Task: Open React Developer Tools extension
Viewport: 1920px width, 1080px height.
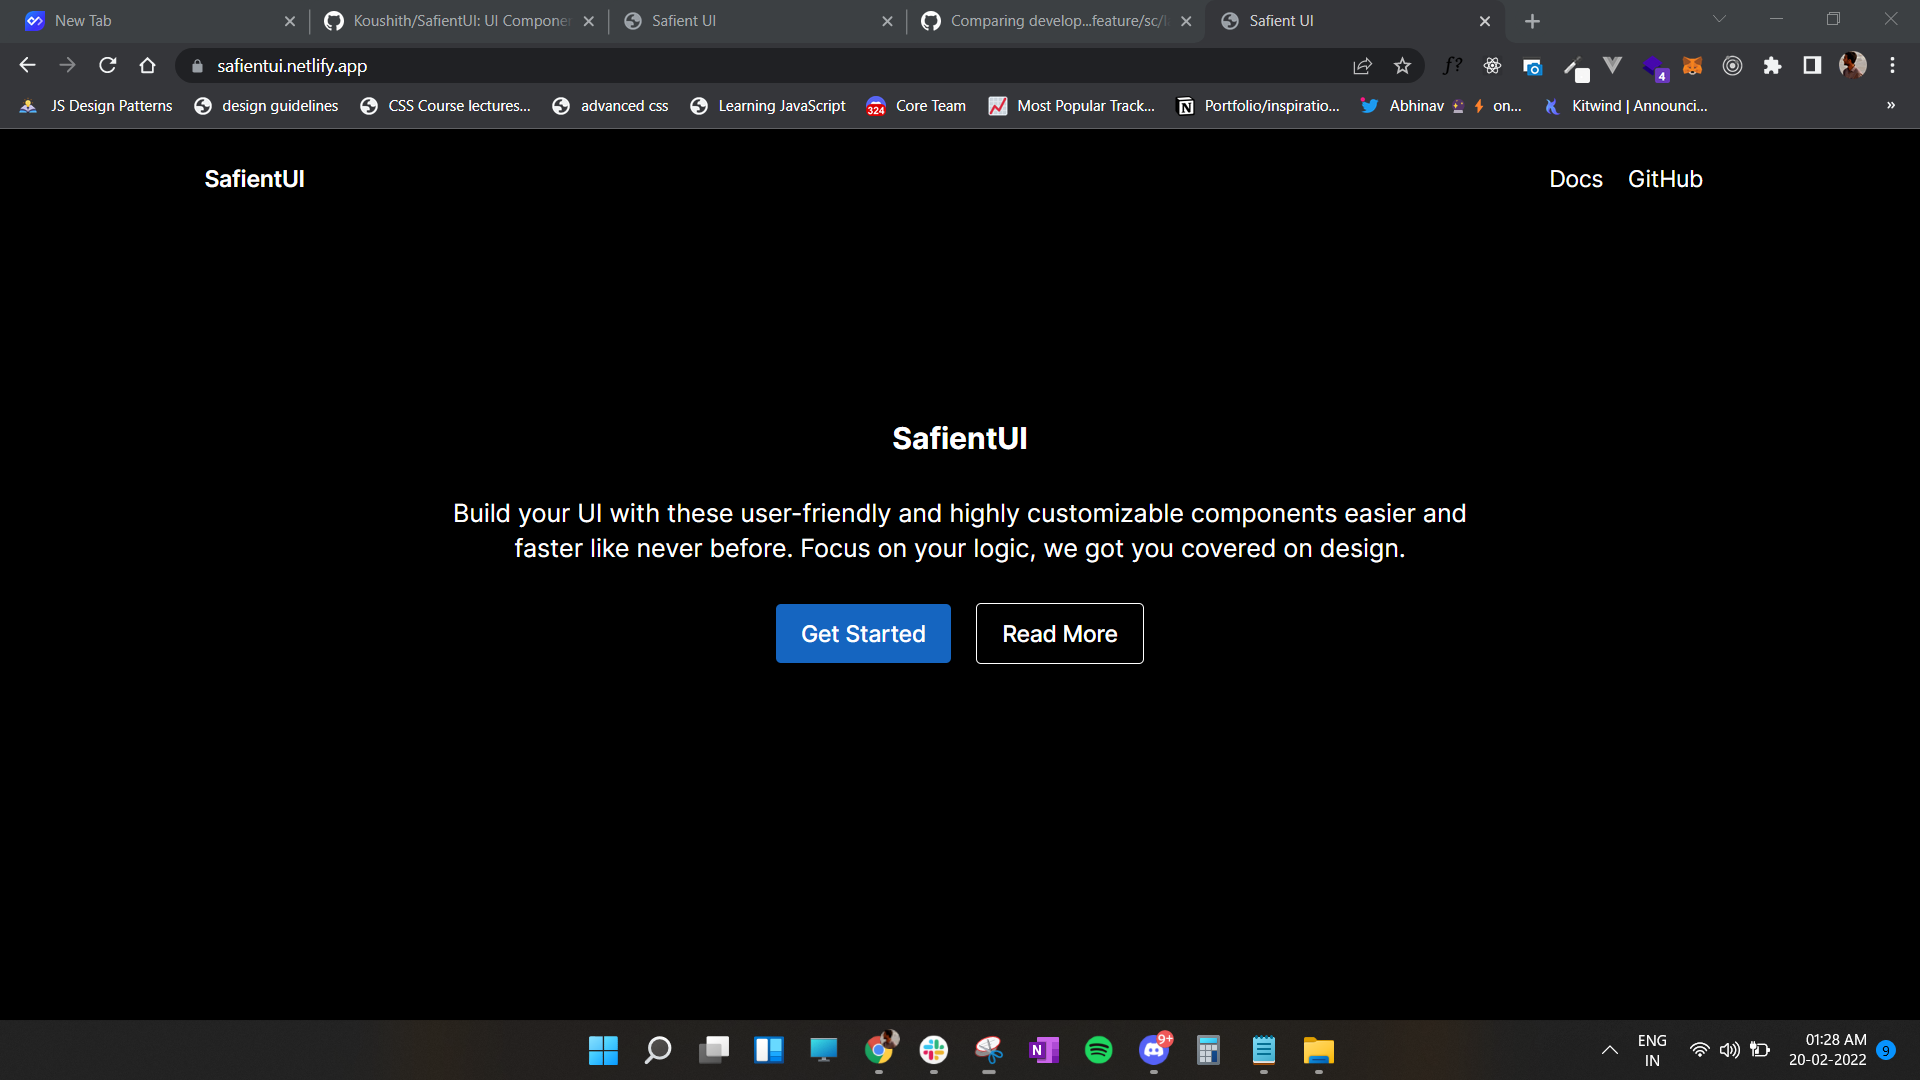Action: pyautogui.click(x=1492, y=66)
